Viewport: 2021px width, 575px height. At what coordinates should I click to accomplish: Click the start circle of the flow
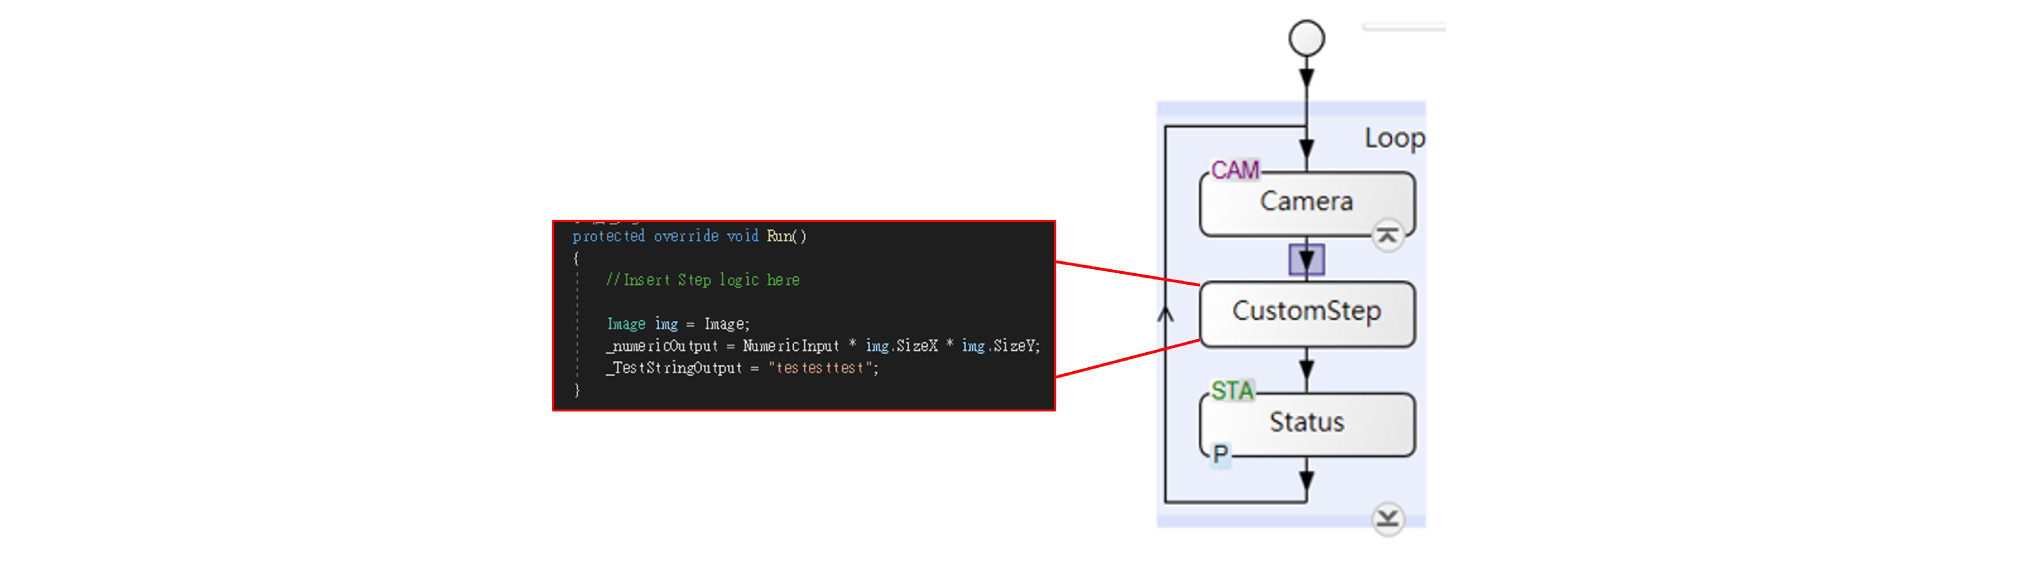tap(1307, 39)
